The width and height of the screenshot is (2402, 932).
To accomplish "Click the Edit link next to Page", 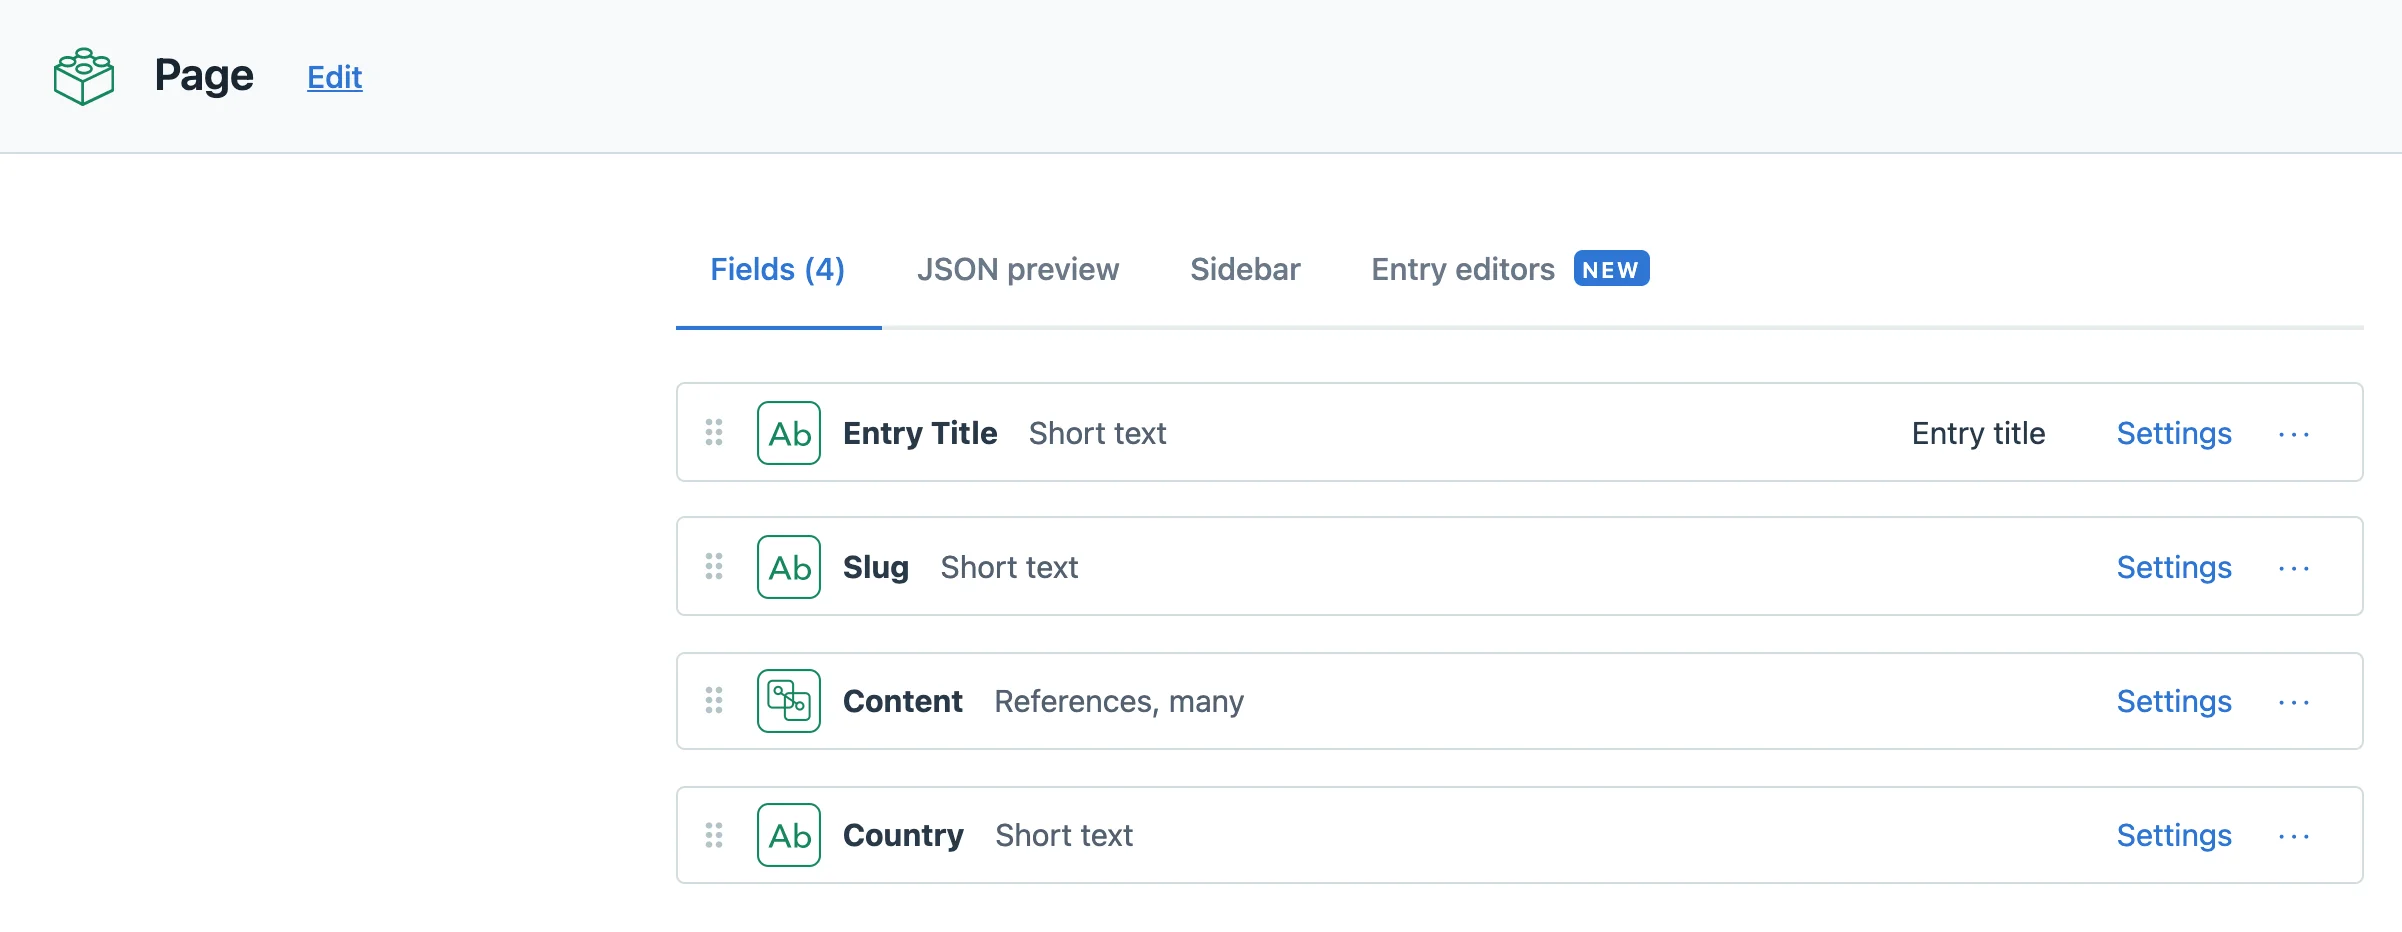I will (x=334, y=77).
